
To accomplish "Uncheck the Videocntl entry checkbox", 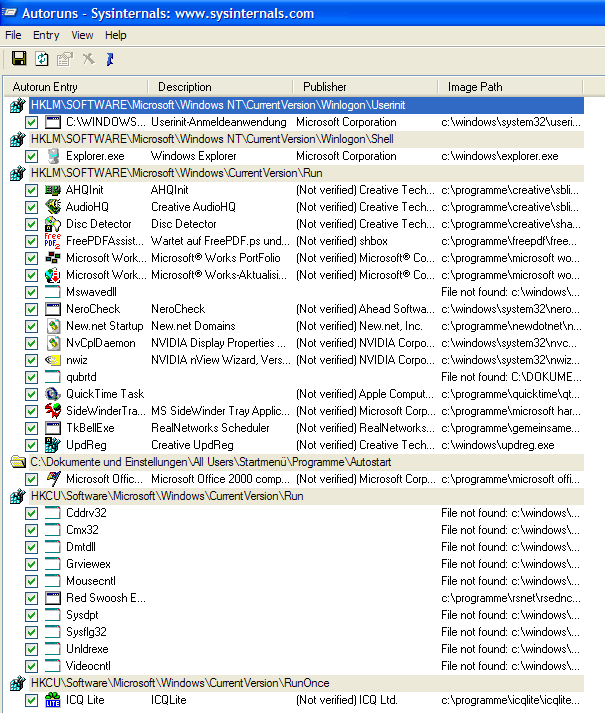I will [x=31, y=666].
